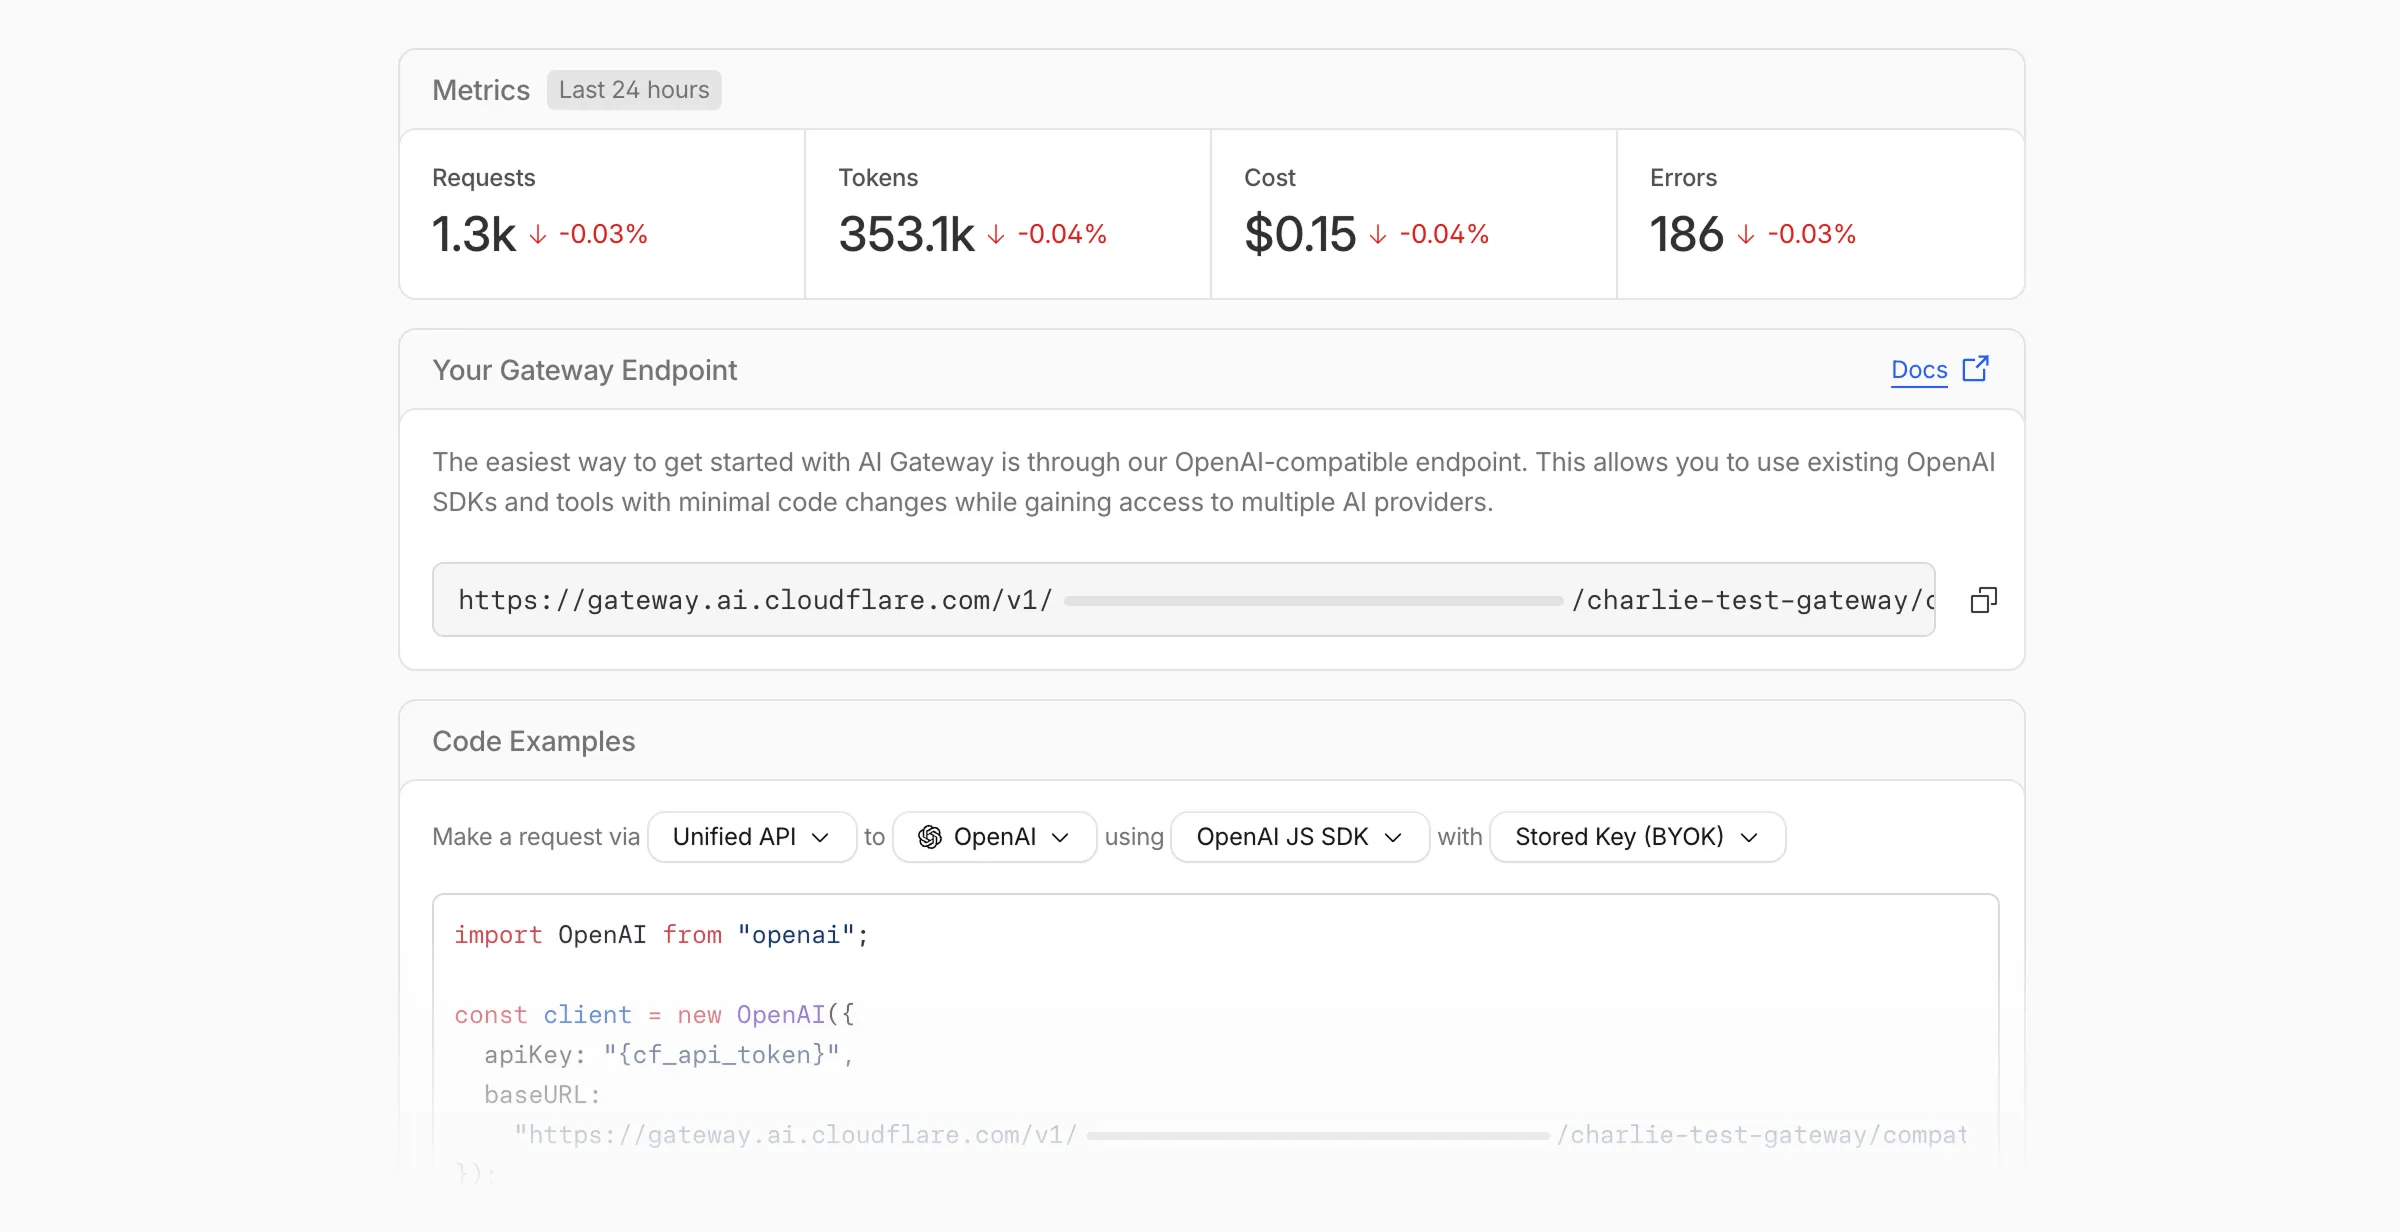Image resolution: width=2400 pixels, height=1232 pixels.
Task: Click the Code Examples section header
Action: (533, 741)
